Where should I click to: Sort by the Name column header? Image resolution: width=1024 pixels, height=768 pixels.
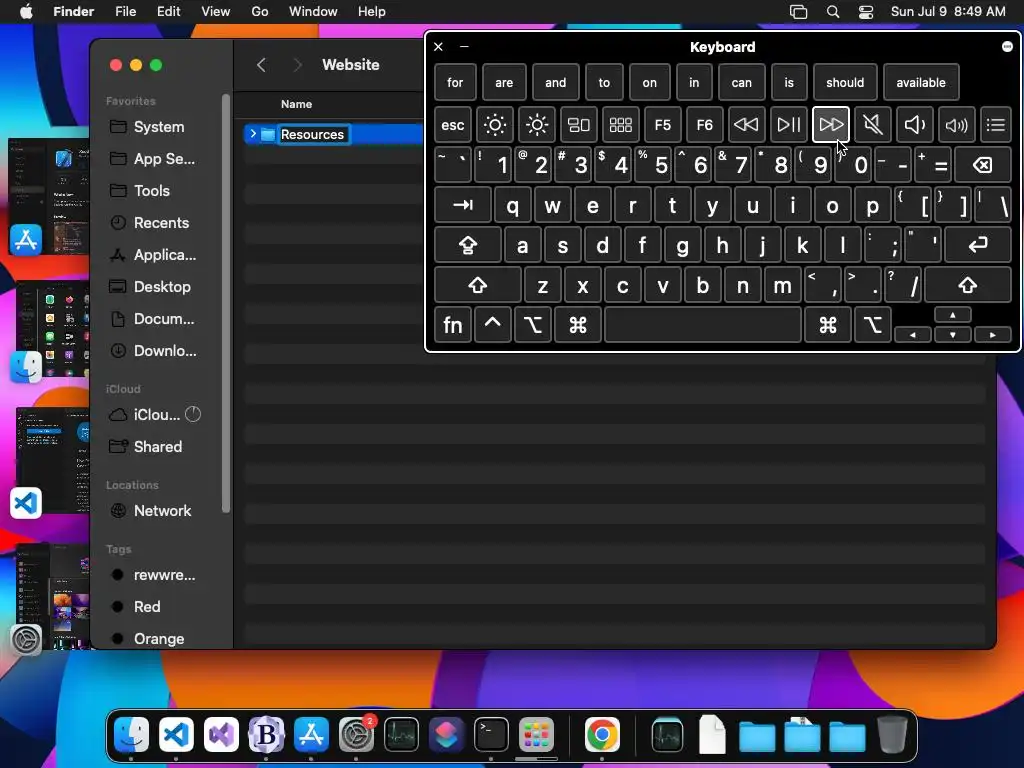296,104
